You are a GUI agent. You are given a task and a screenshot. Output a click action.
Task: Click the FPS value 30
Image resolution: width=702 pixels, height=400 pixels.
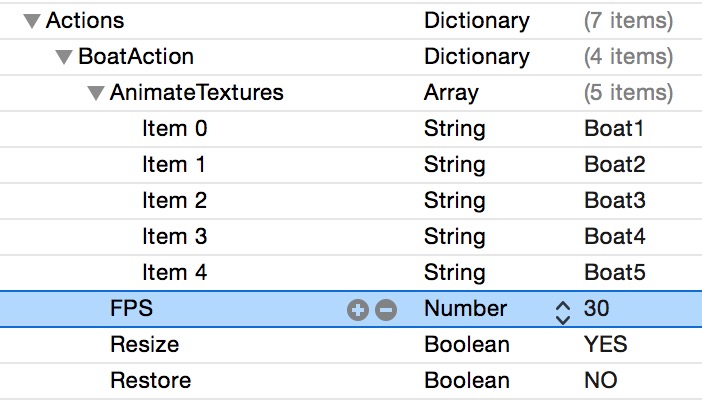click(x=596, y=309)
